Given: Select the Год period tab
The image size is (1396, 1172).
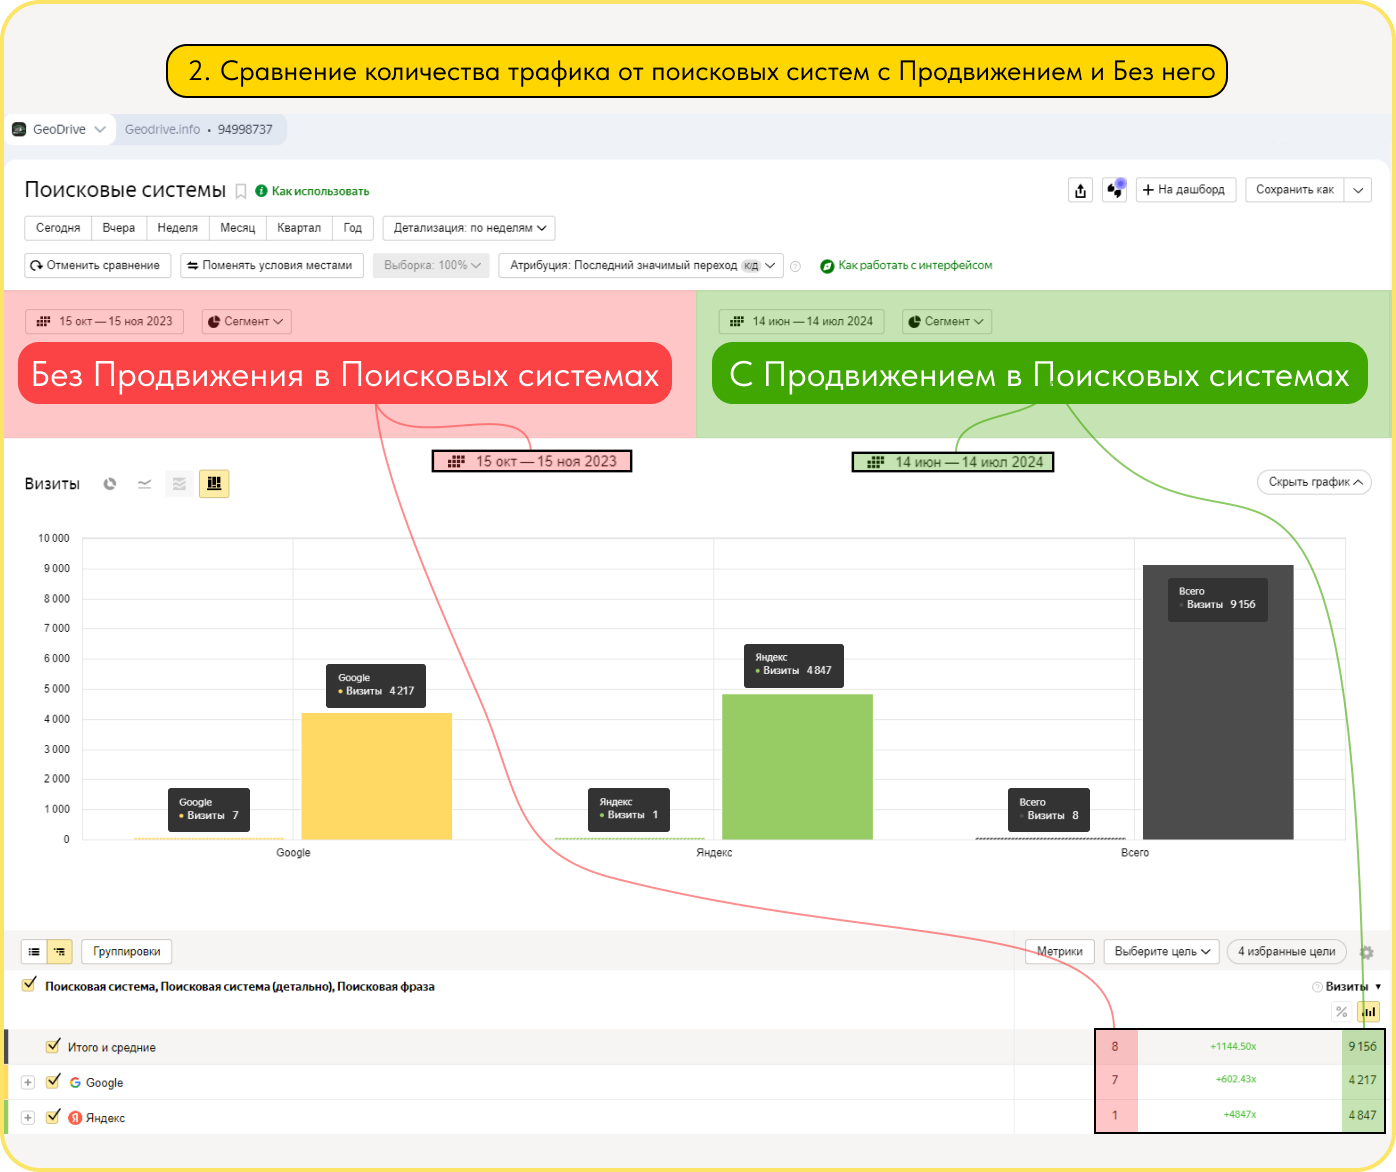Looking at the screenshot, I should 353,228.
